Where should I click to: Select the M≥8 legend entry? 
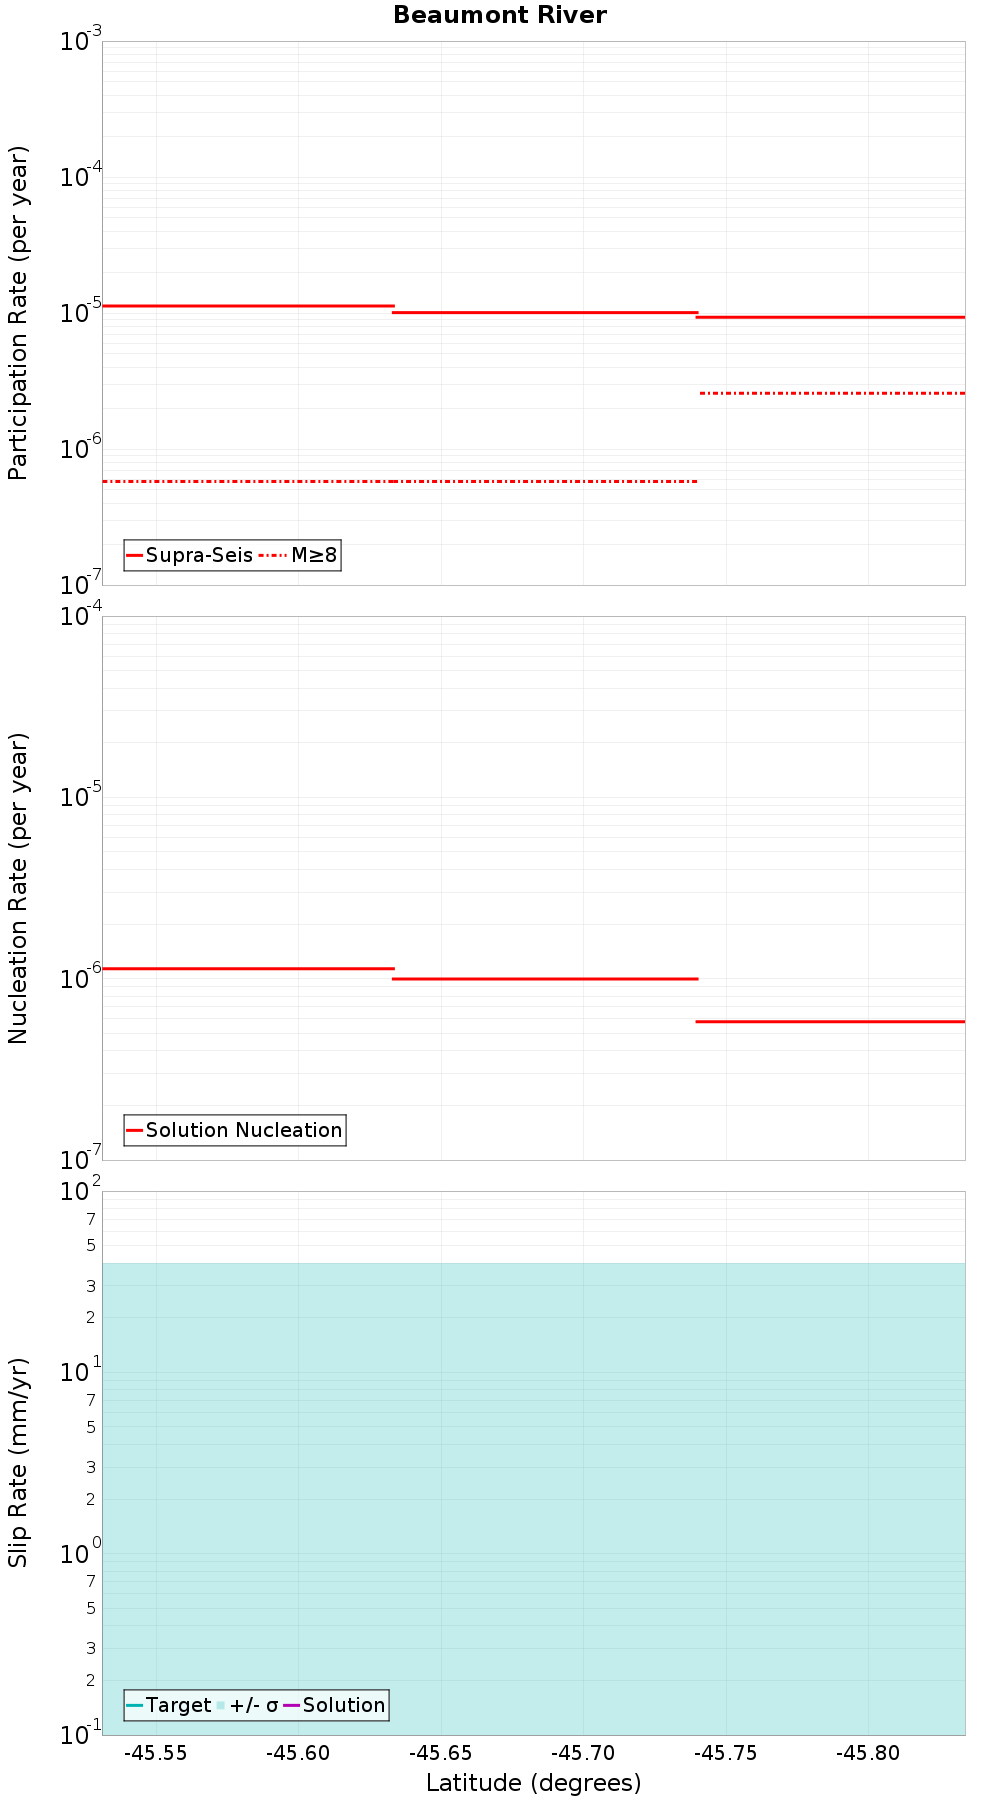pyautogui.click(x=299, y=555)
